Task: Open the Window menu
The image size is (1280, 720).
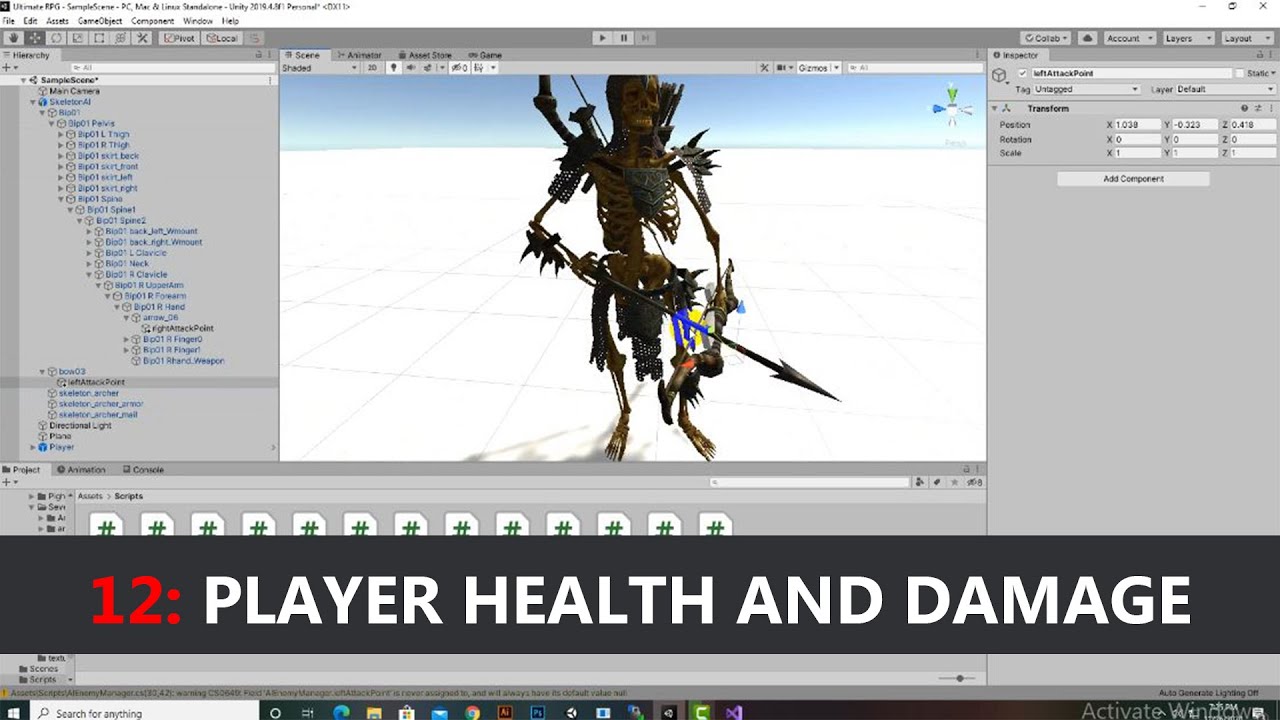Action: point(197,21)
